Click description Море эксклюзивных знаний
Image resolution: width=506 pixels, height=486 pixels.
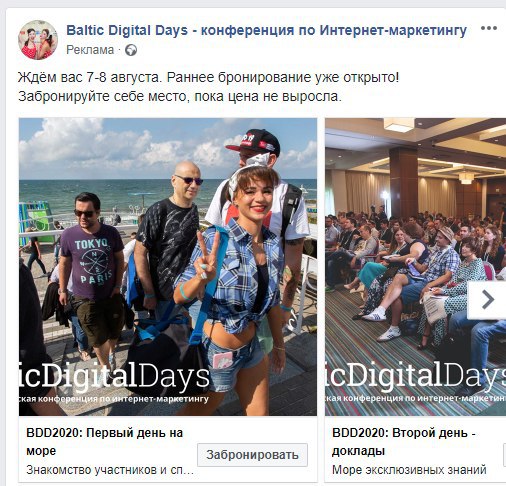[409, 470]
